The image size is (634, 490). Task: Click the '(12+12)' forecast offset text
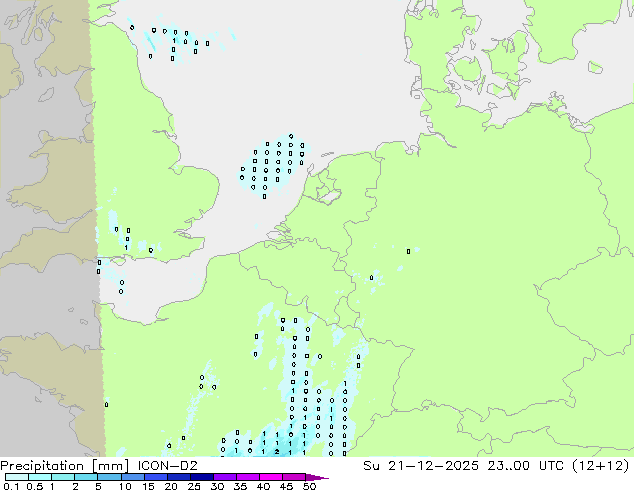(600, 466)
